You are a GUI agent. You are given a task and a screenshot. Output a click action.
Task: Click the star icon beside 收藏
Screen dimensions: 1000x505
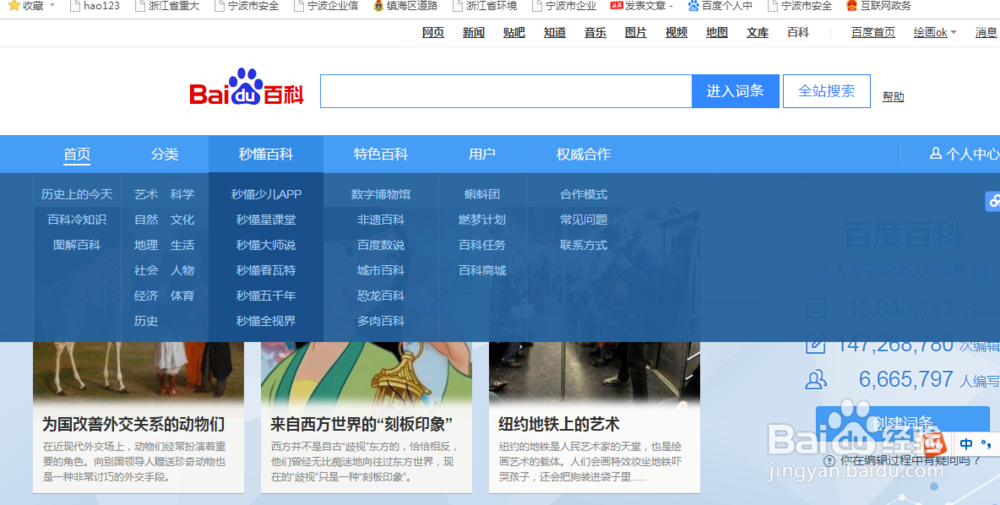click(x=13, y=6)
